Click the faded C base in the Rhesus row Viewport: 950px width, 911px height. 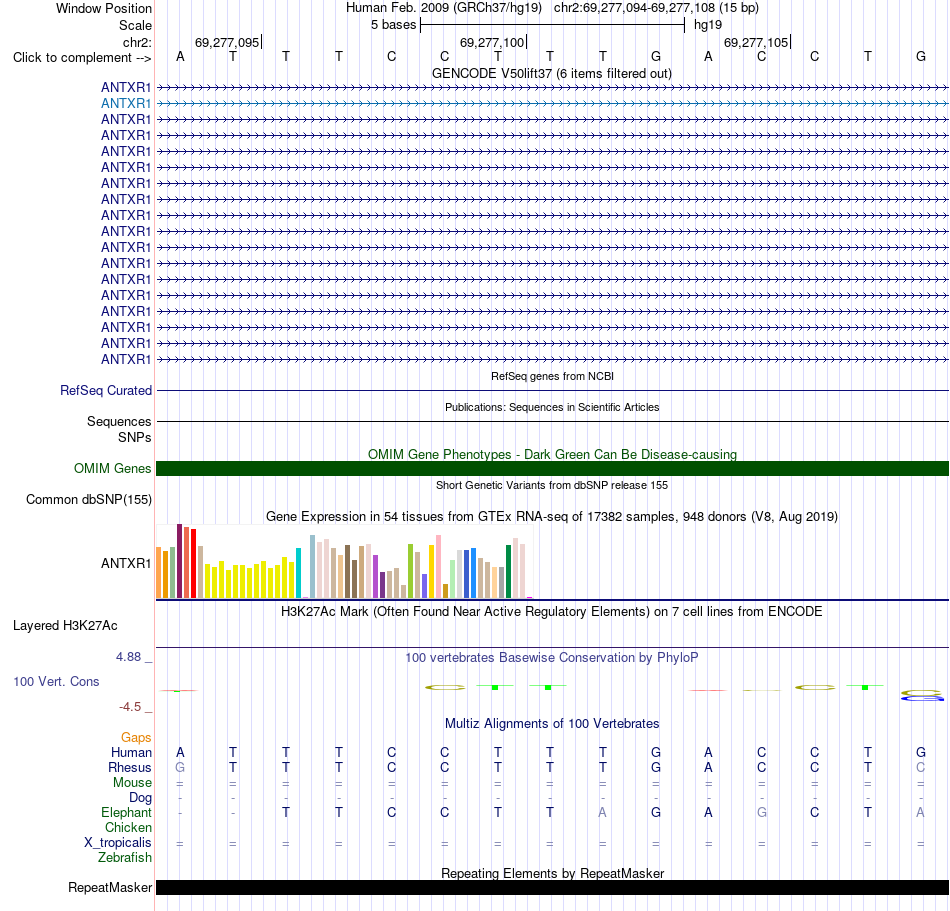point(920,767)
